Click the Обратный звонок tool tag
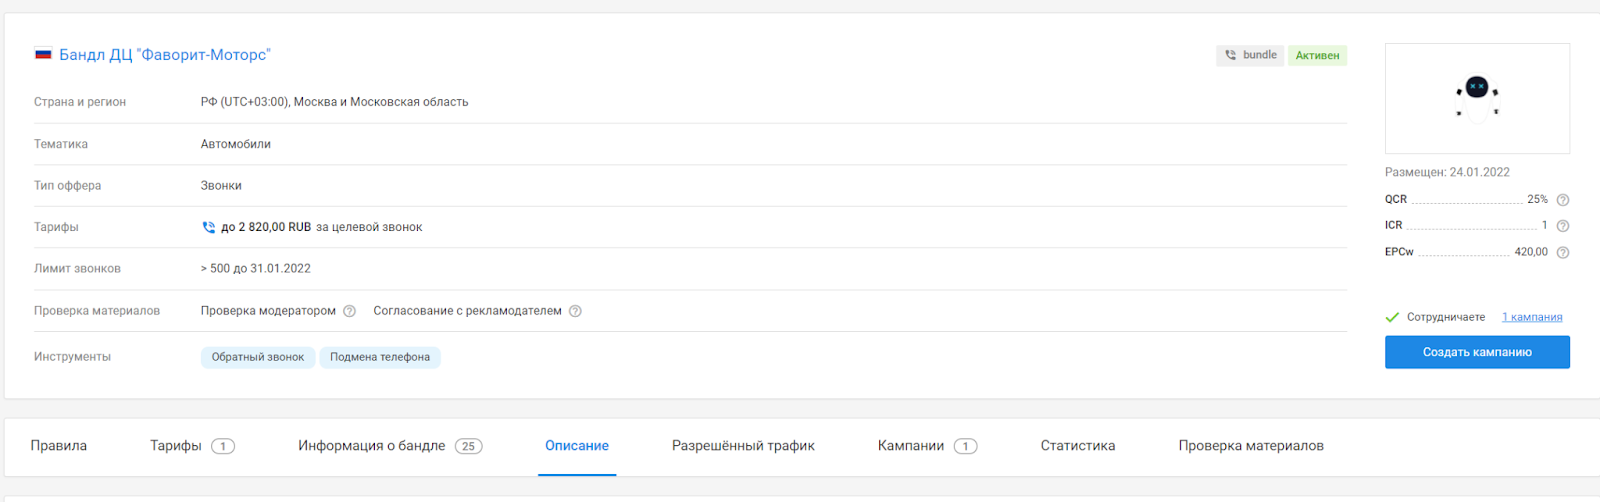This screenshot has width=1600, height=502. [x=258, y=357]
